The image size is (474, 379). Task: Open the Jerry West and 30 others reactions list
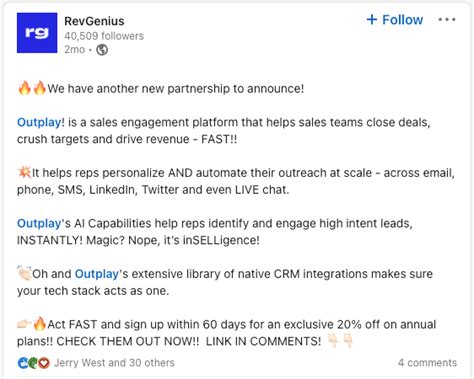click(114, 363)
